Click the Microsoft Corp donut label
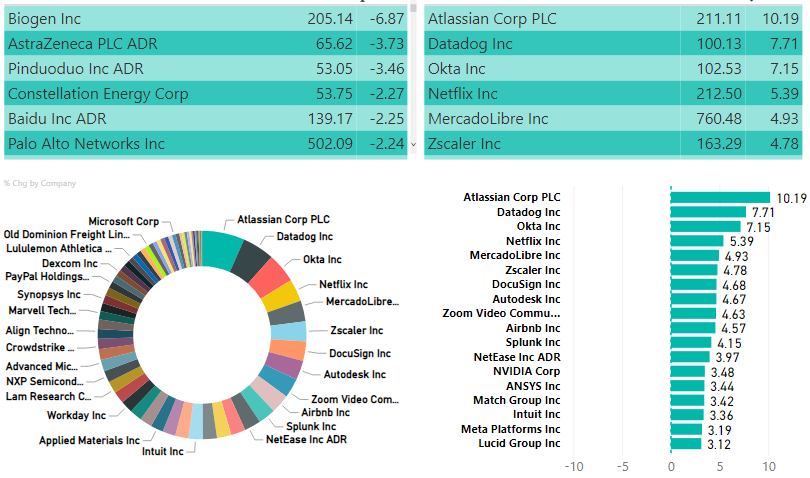The height and width of the screenshot is (478, 810). 123,221
